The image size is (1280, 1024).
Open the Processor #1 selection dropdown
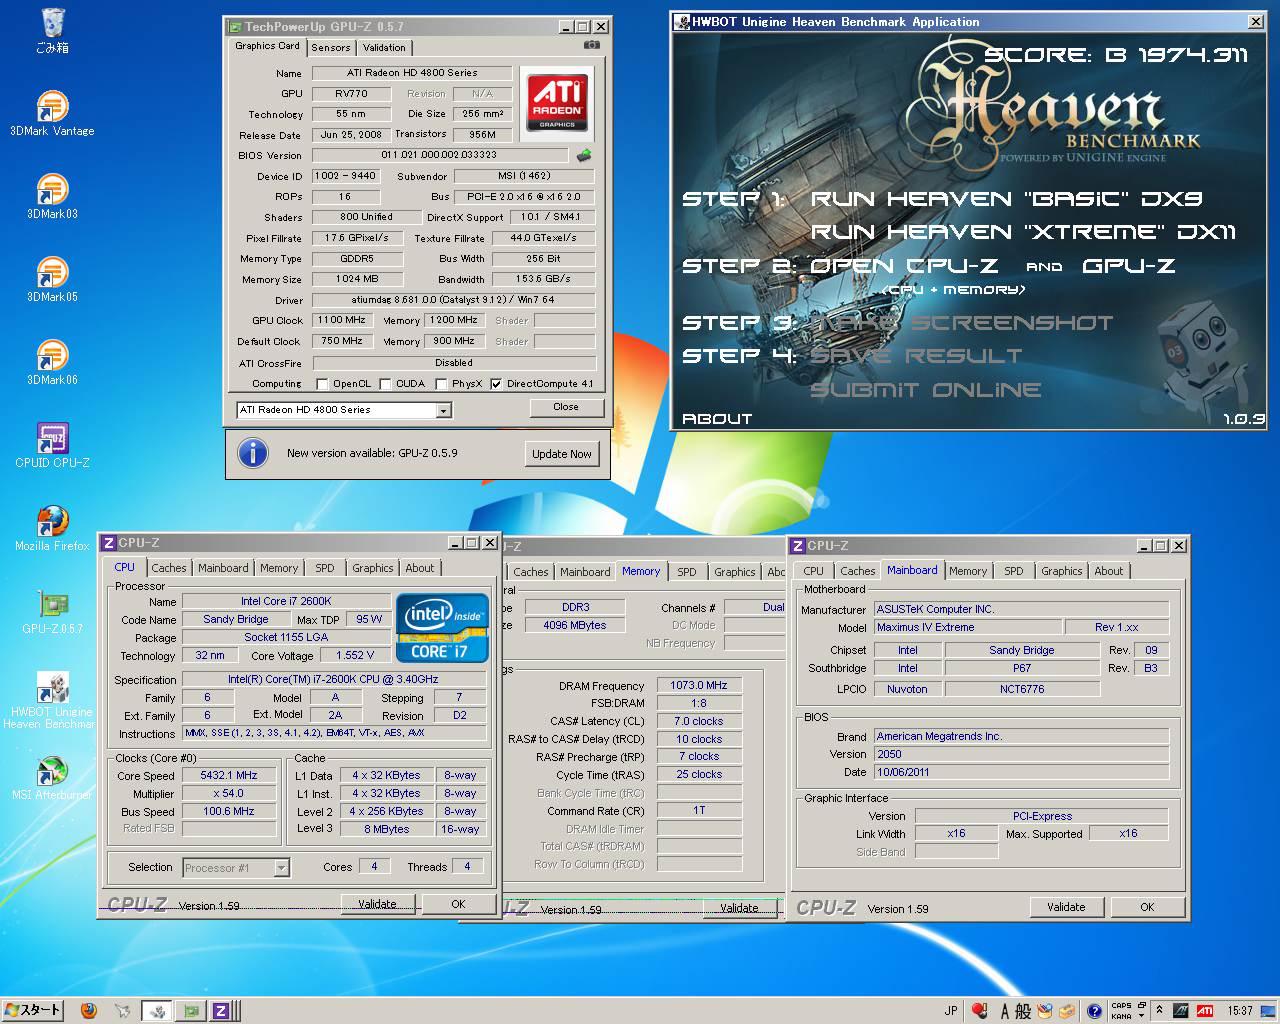point(281,868)
